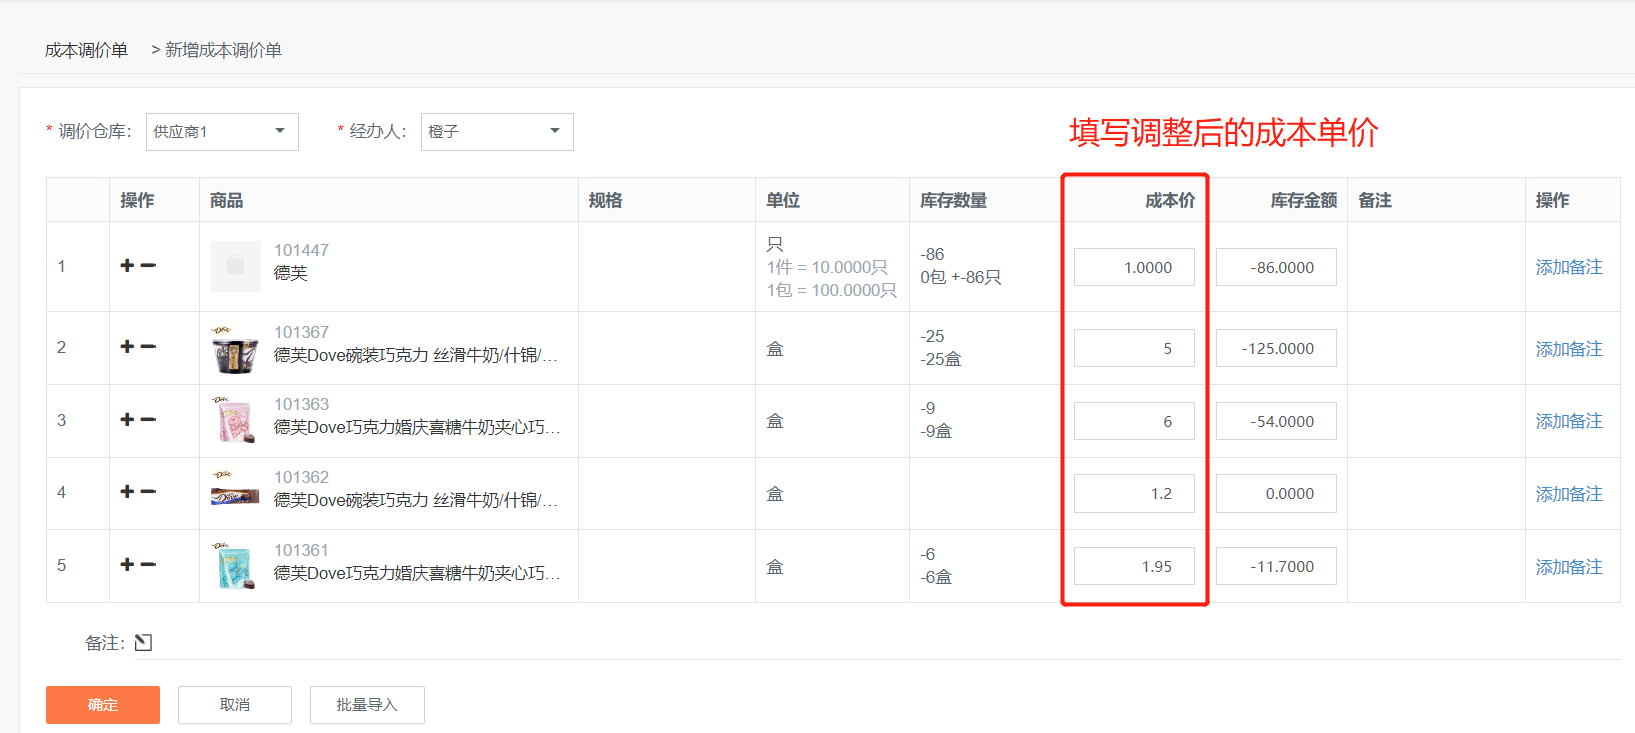Click cost price field with value 6
This screenshot has width=1635, height=733.
(1134, 421)
